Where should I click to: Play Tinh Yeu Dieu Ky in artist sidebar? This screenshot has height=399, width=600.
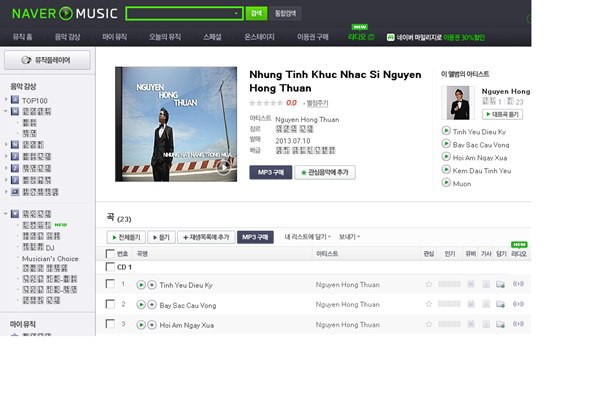(x=446, y=131)
